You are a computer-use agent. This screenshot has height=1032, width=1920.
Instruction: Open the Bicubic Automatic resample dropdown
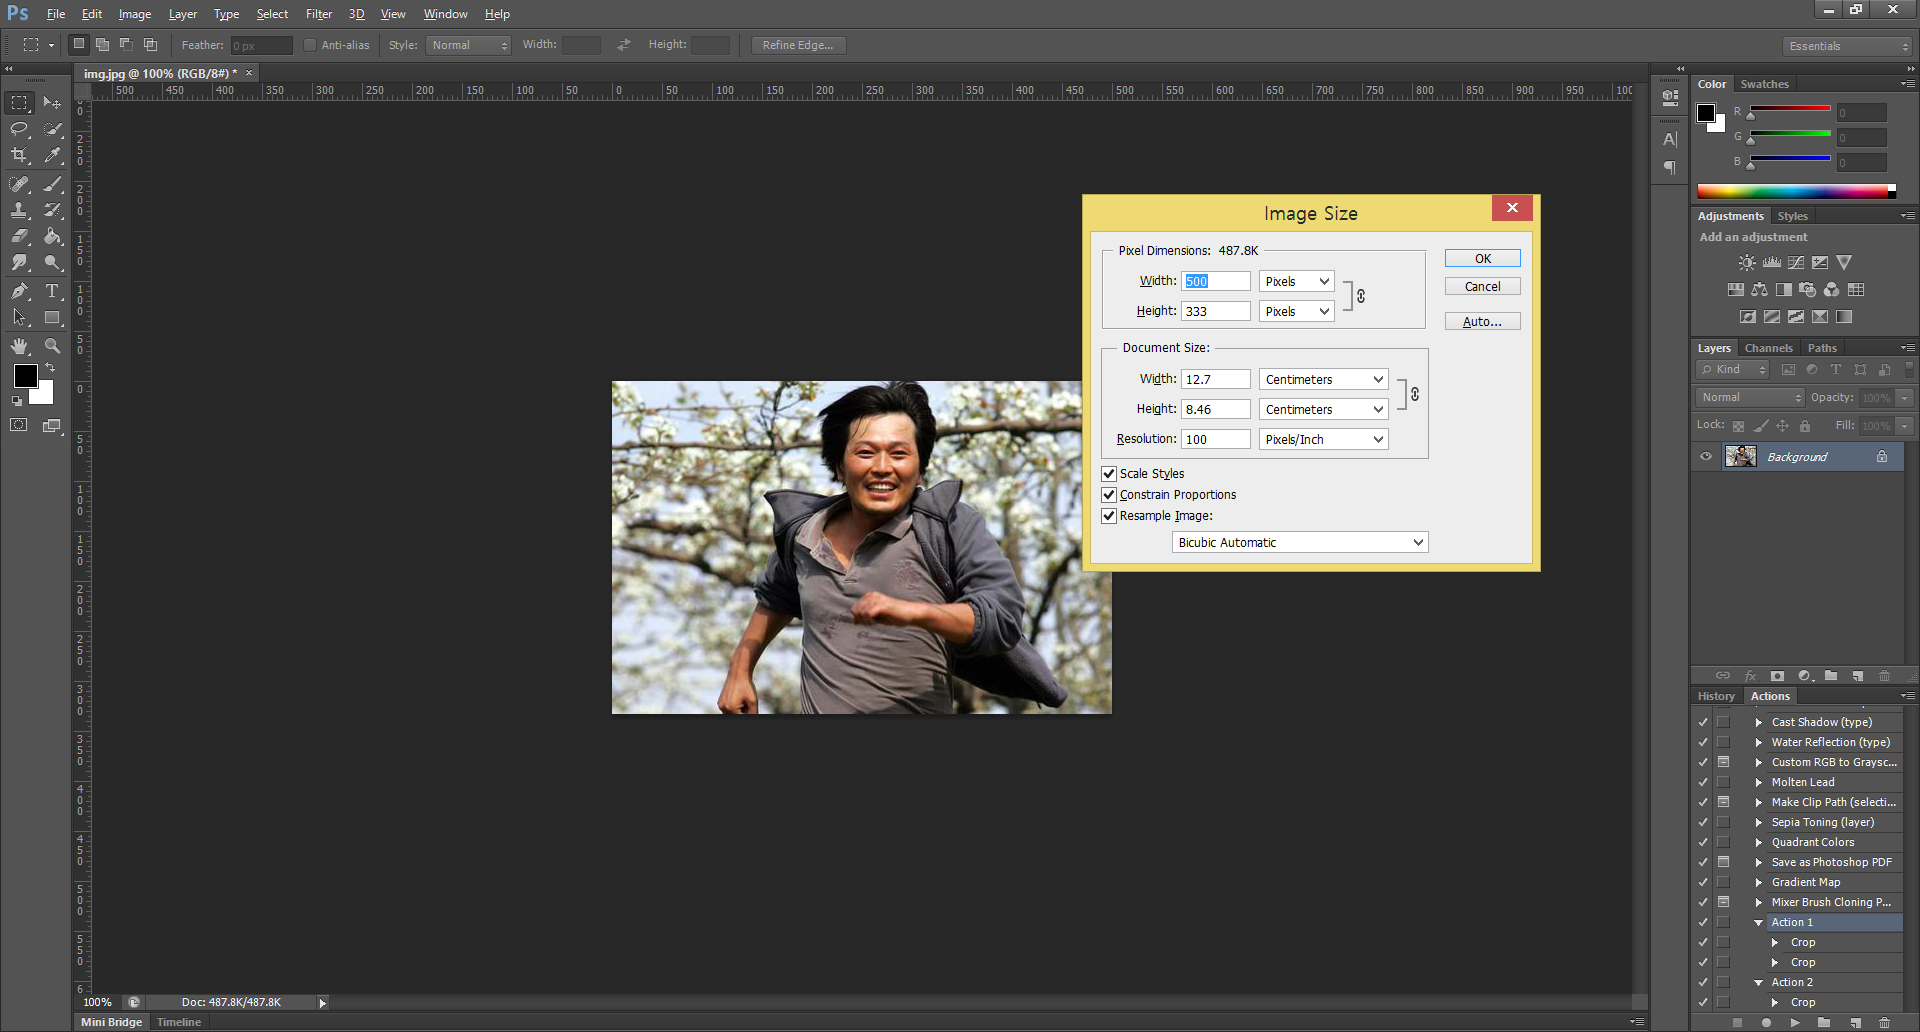click(x=1299, y=543)
